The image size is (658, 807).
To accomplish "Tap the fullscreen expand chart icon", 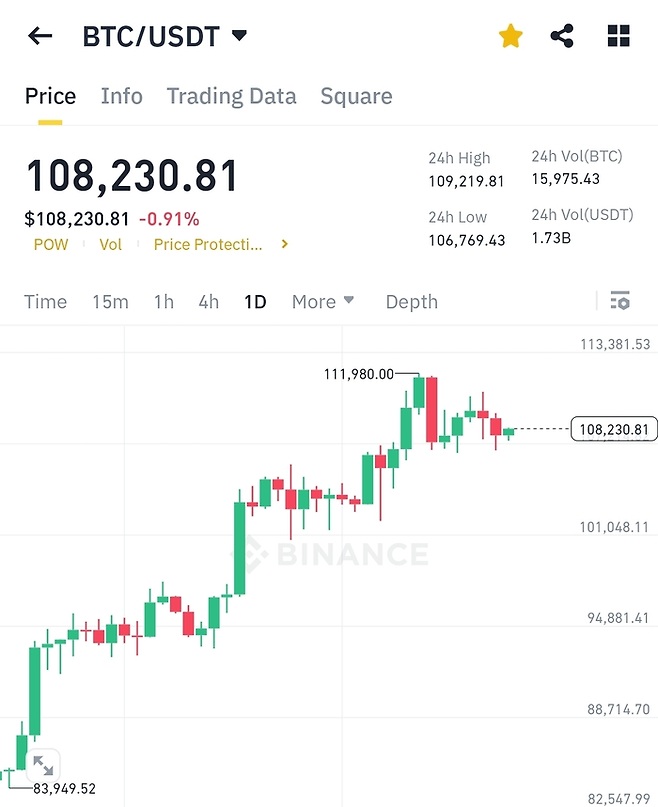I will (43, 766).
